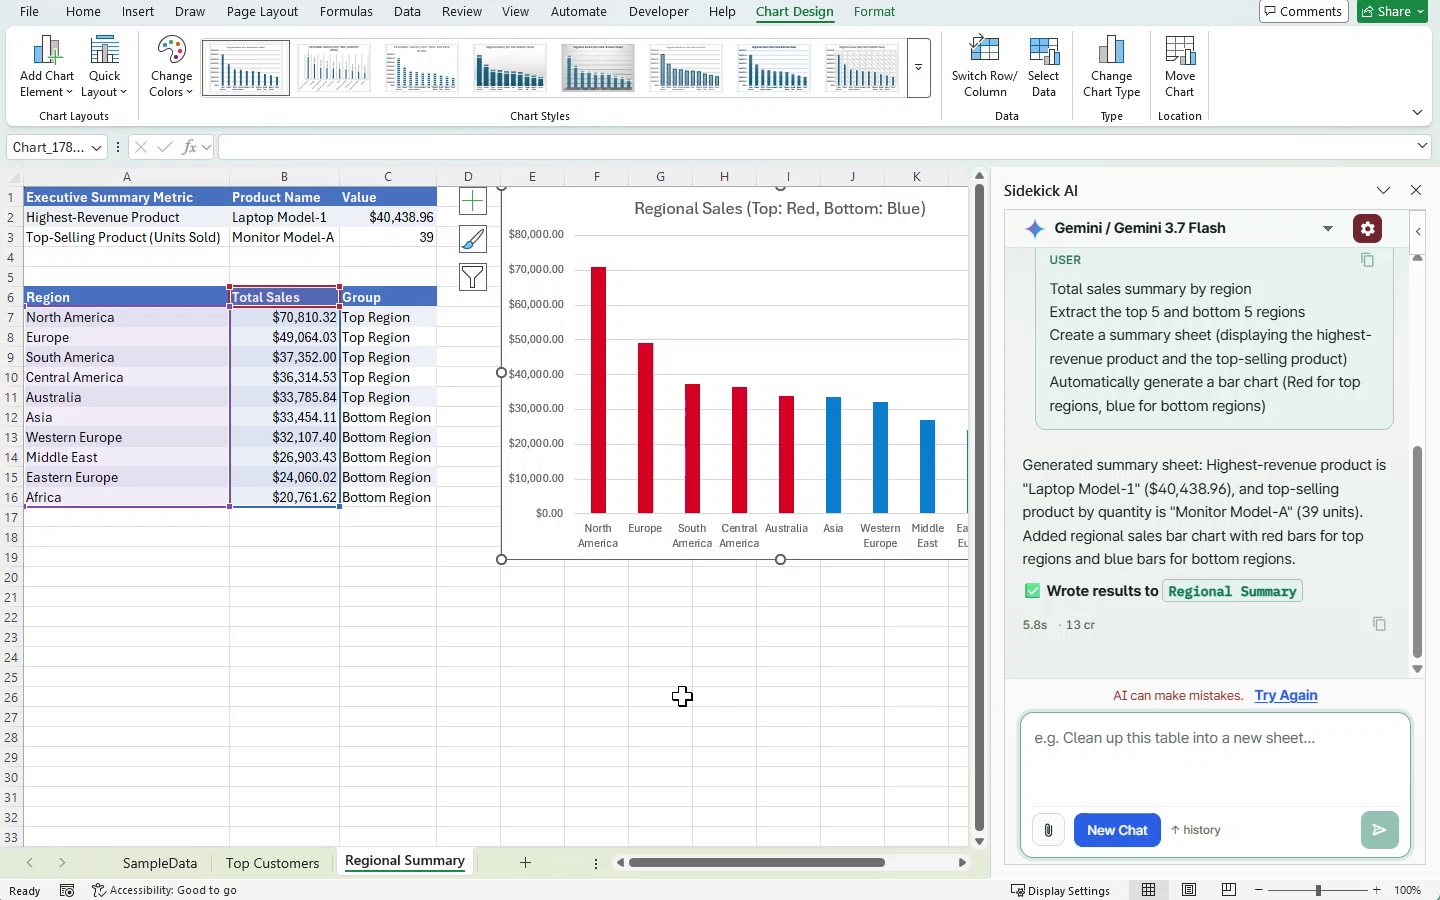Open Chart Styles brush button
The image size is (1440, 900).
pos(473,239)
